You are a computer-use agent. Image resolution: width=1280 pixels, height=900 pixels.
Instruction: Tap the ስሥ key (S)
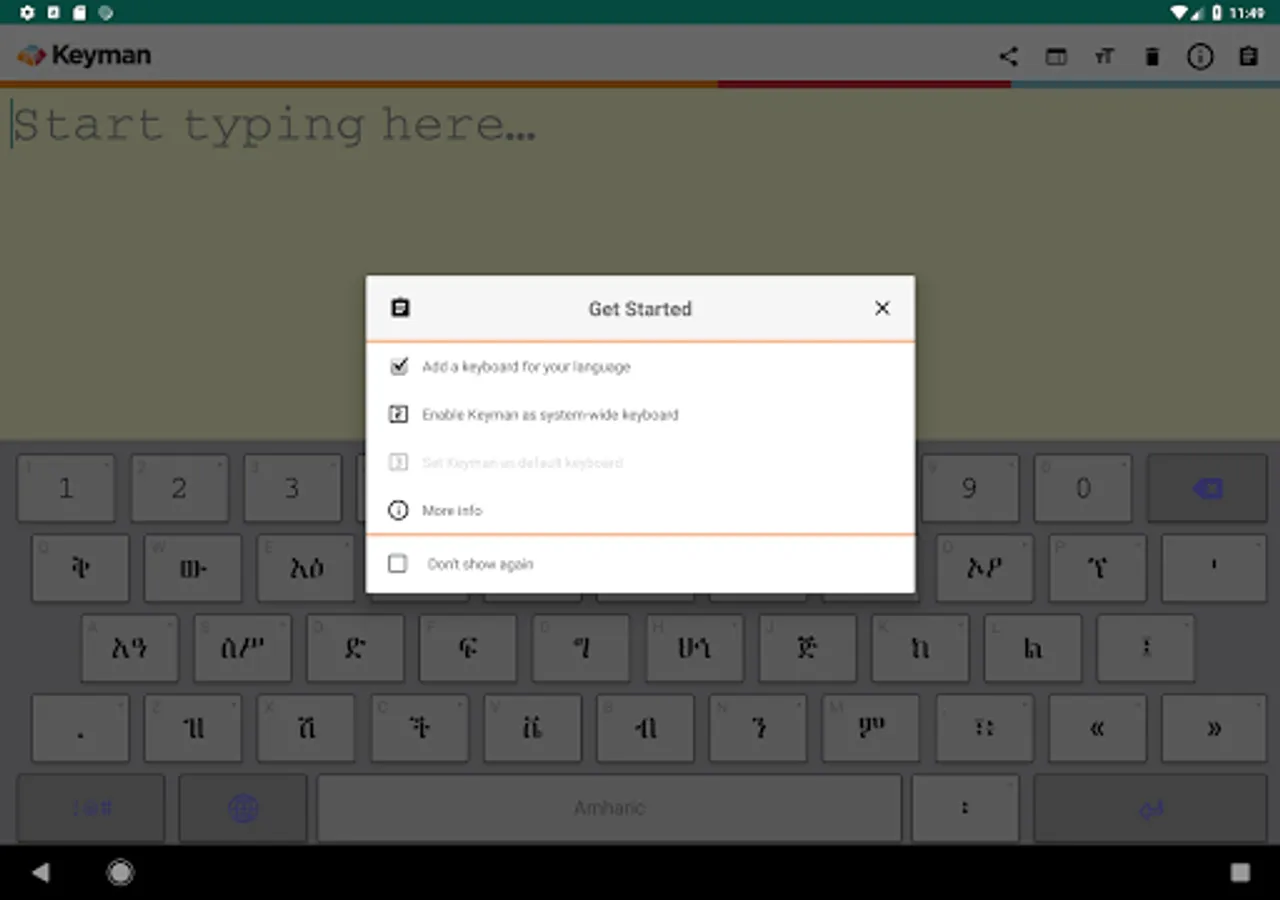[x=243, y=648]
